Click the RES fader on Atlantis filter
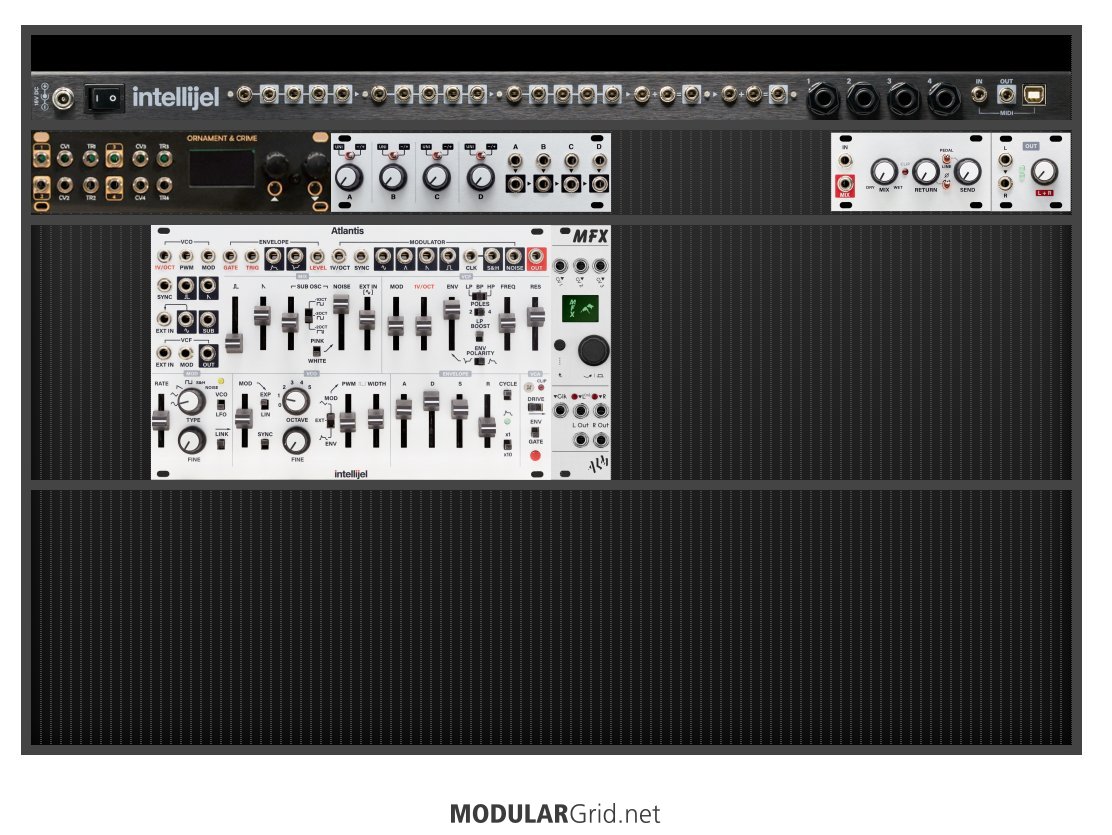Image resolution: width=1112 pixels, height=835 pixels. (535, 316)
